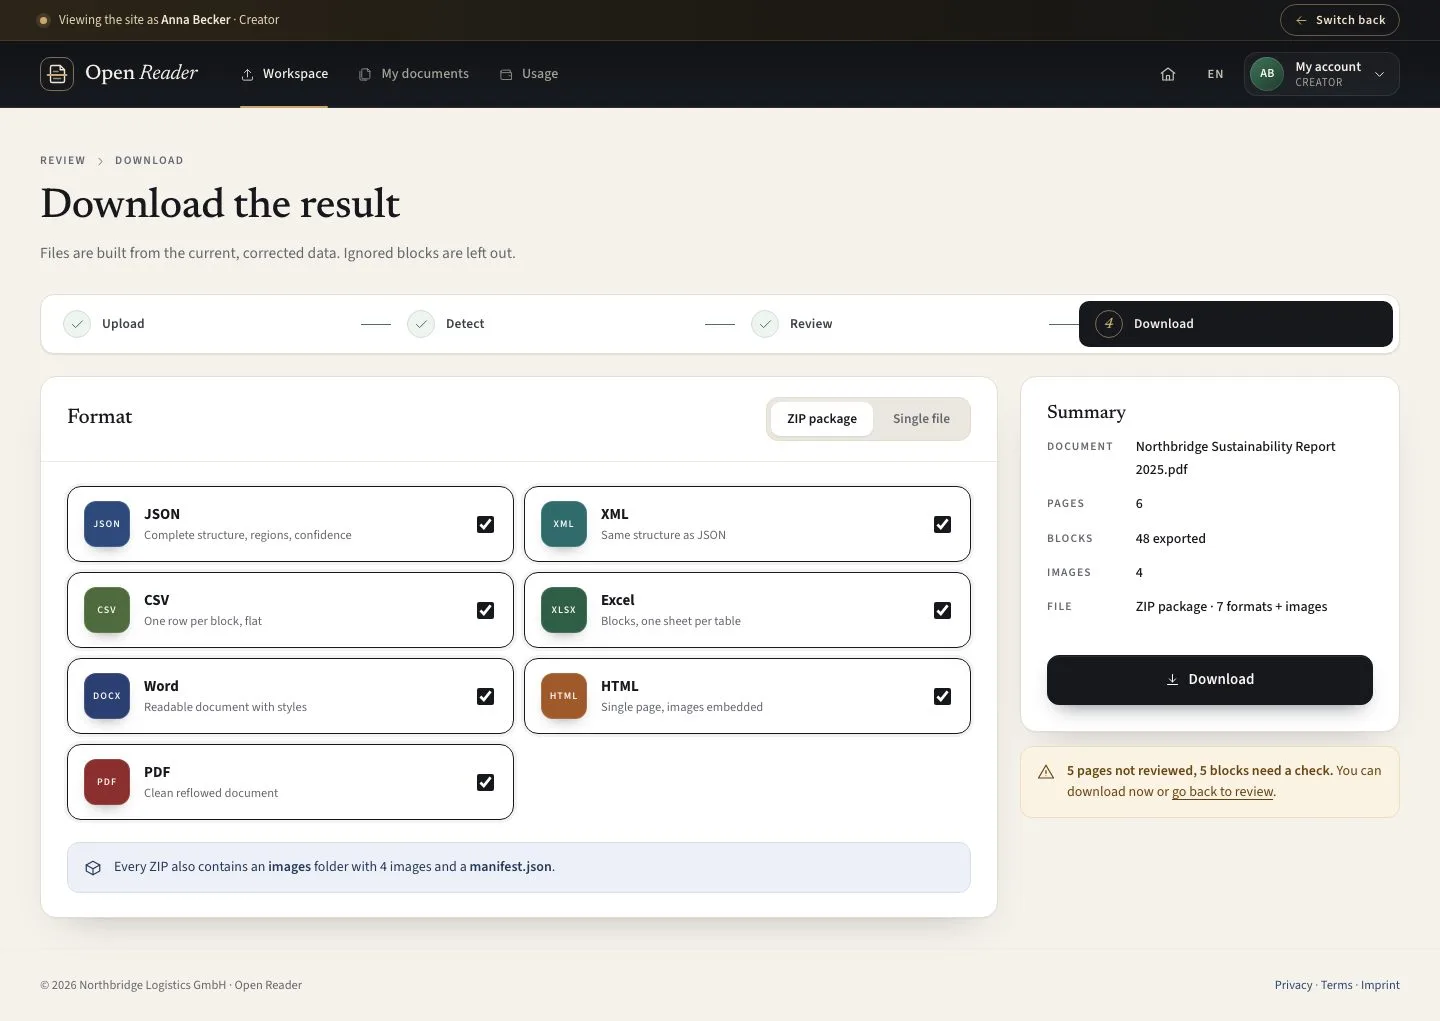Viewport: 1440px width, 1021px height.
Task: Uncheck the PDF format checkbox
Action: [485, 782]
